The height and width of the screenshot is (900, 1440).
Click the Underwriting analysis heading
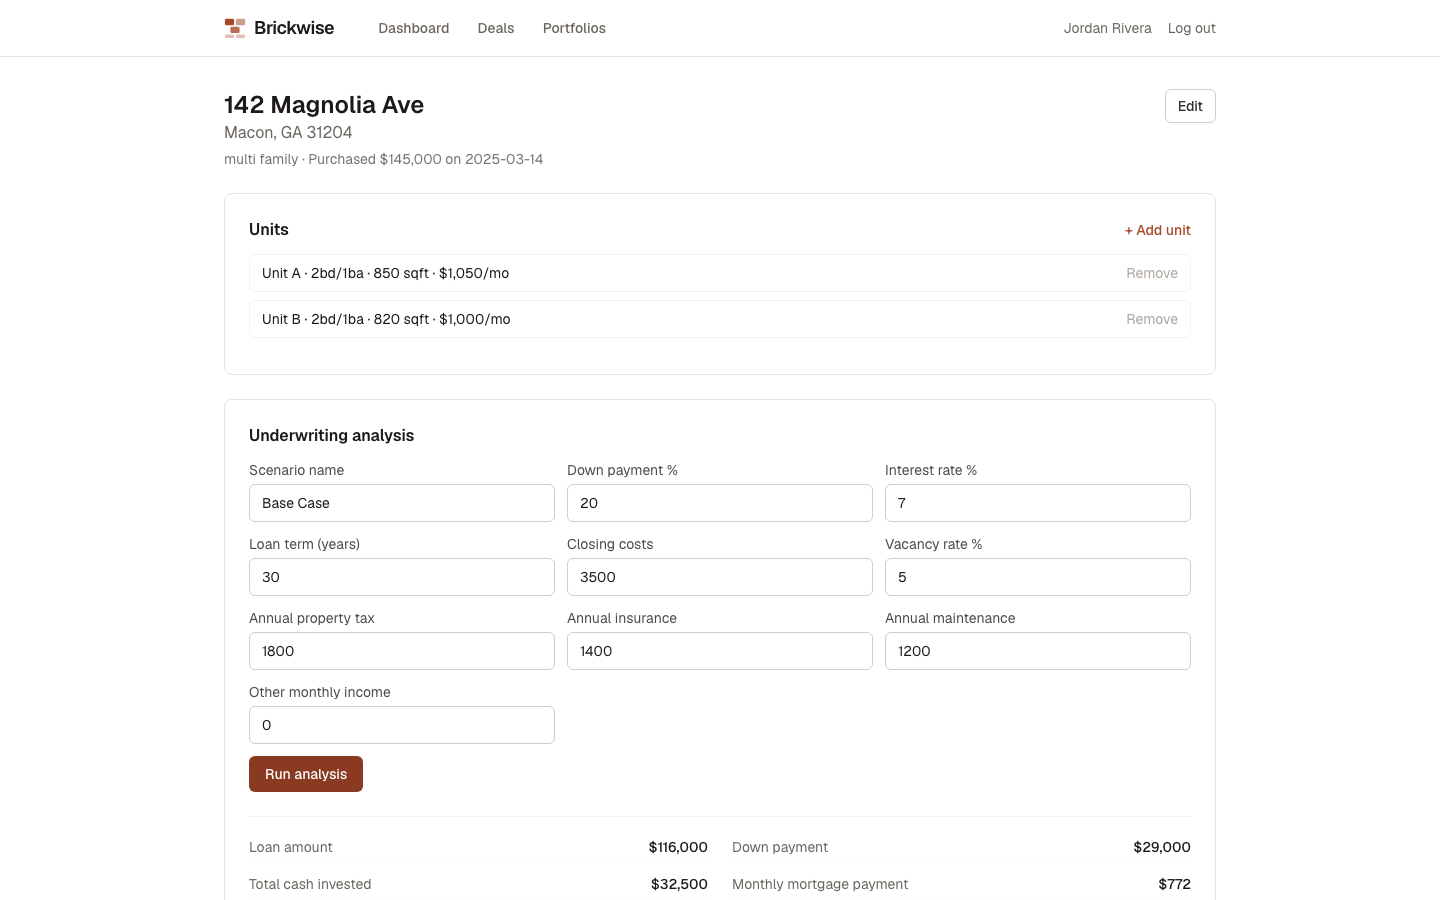click(331, 435)
